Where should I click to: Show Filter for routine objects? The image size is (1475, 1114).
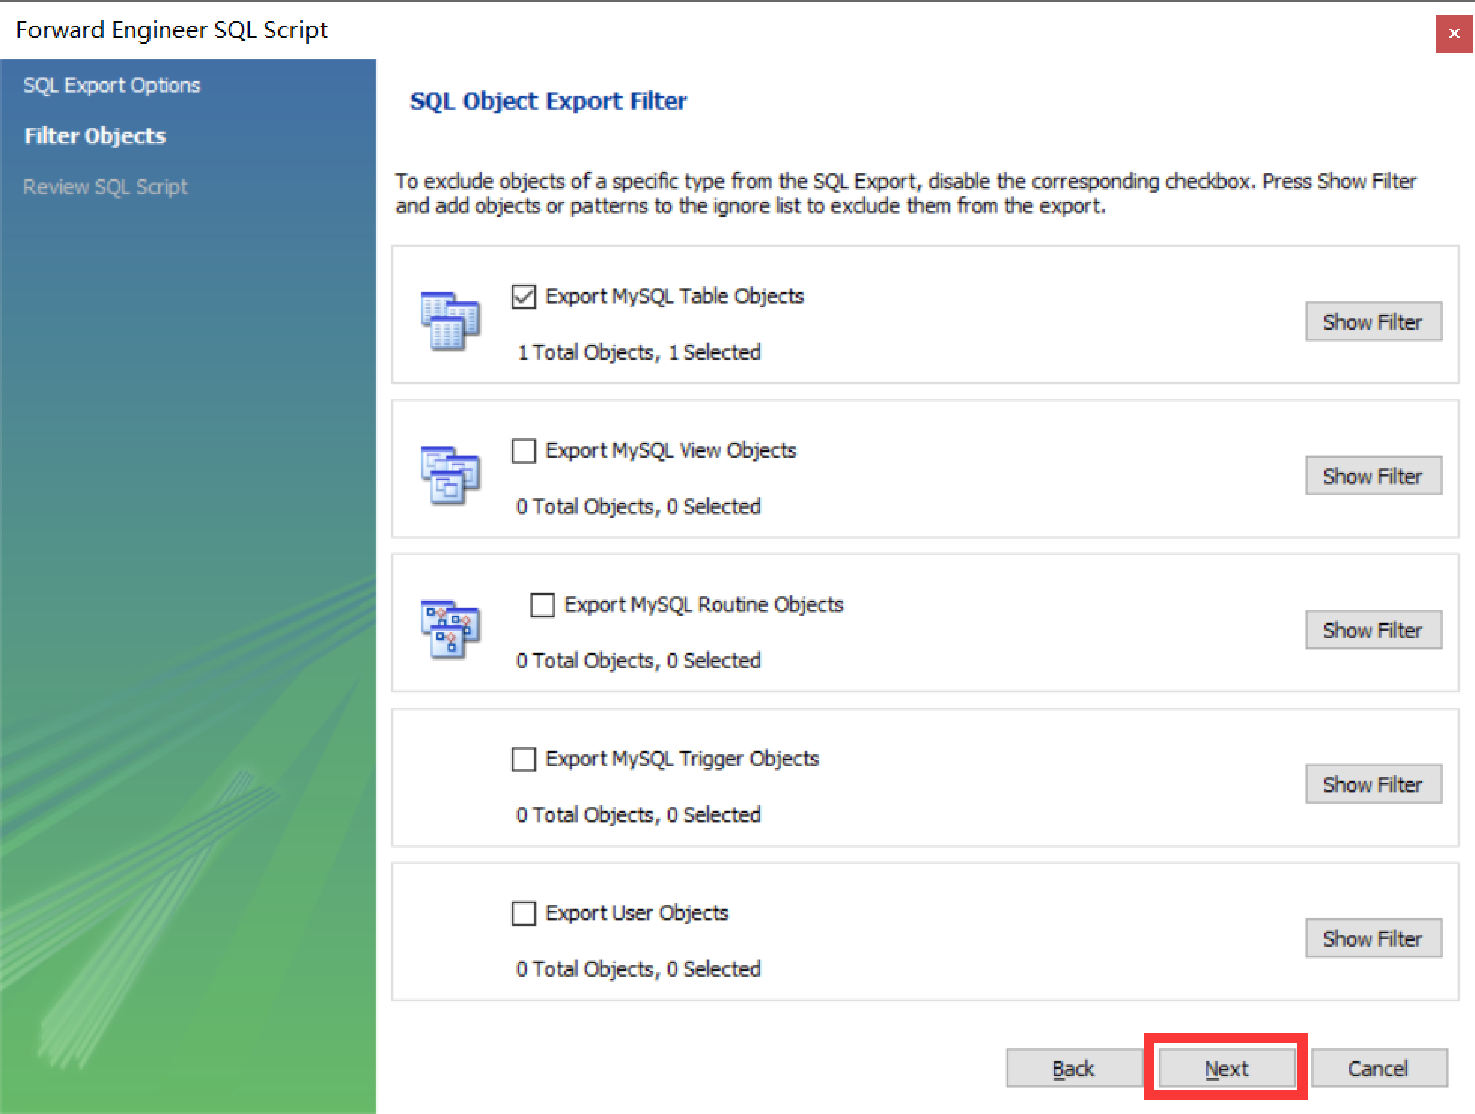tap(1373, 629)
